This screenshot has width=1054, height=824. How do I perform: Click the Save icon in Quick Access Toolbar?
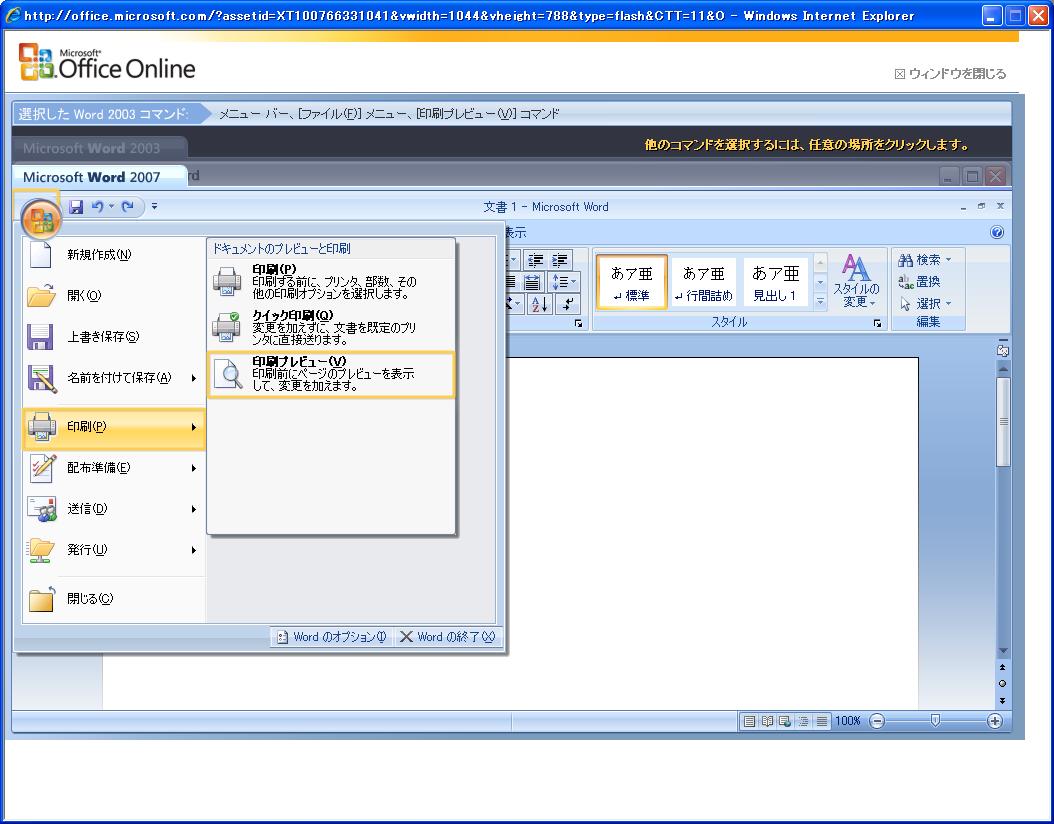coord(76,207)
